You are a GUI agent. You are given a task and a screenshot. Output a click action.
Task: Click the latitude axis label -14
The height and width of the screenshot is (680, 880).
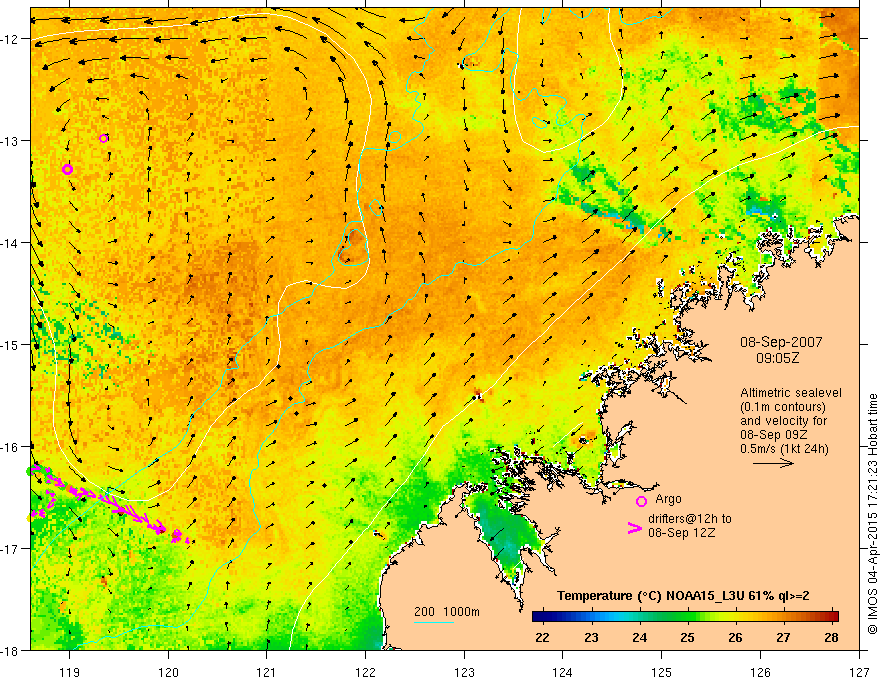coord(11,242)
